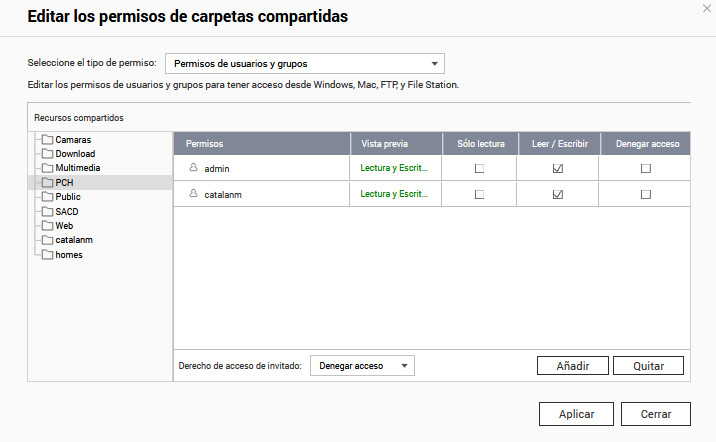The width and height of the screenshot is (716, 442).
Task: Click the Añadir button
Action: tap(572, 366)
